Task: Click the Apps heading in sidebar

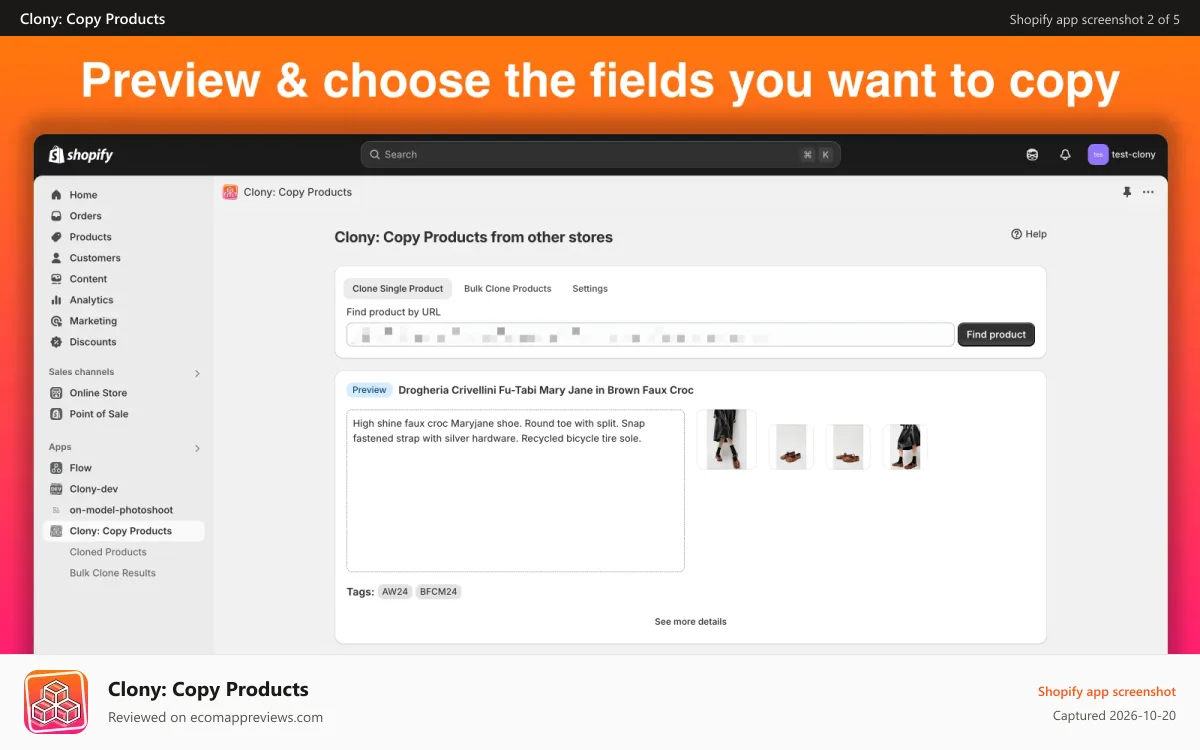Action: 60,447
